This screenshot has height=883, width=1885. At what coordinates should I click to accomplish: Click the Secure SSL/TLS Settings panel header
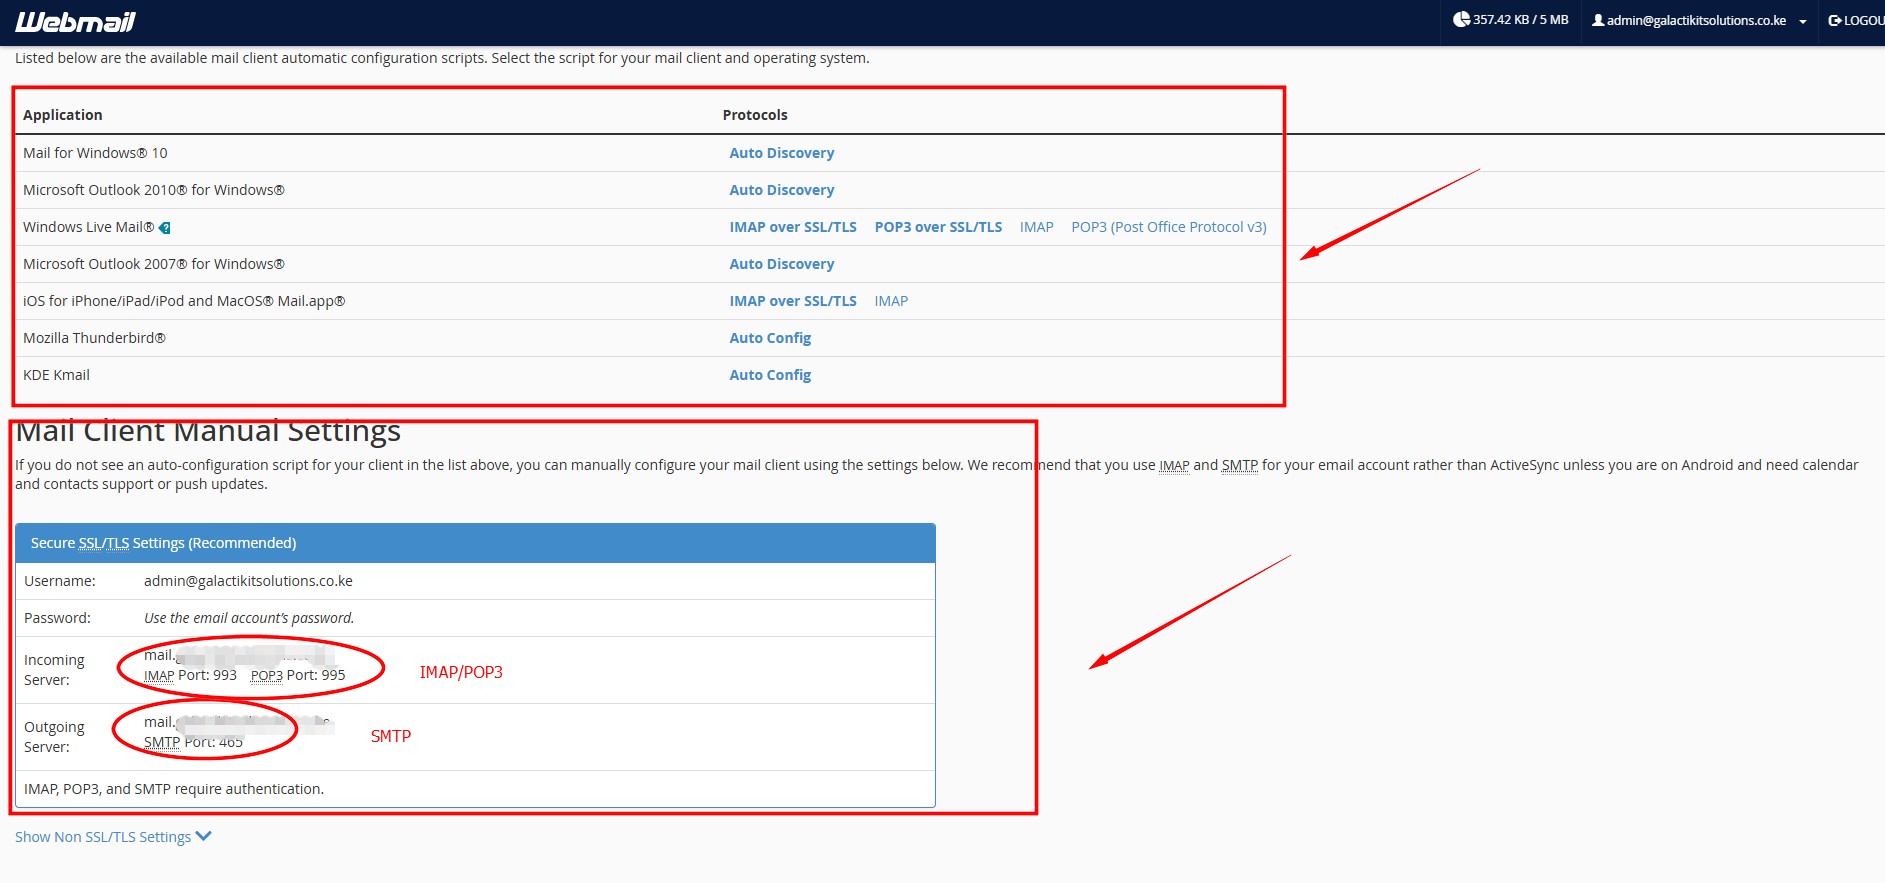pos(475,543)
